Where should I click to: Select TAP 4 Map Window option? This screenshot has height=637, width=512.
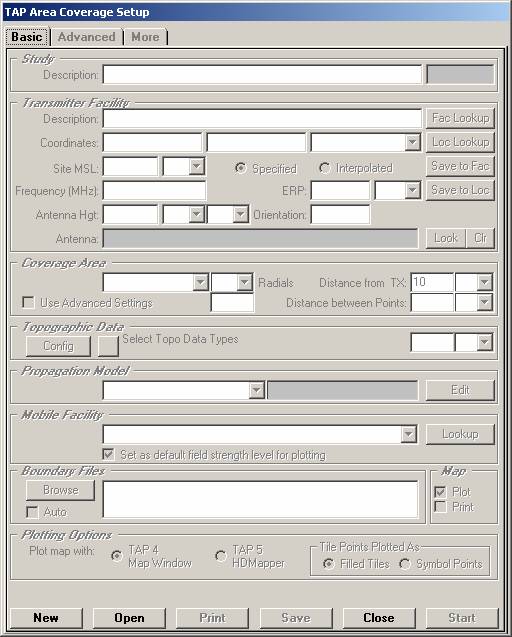pyautogui.click(x=117, y=555)
